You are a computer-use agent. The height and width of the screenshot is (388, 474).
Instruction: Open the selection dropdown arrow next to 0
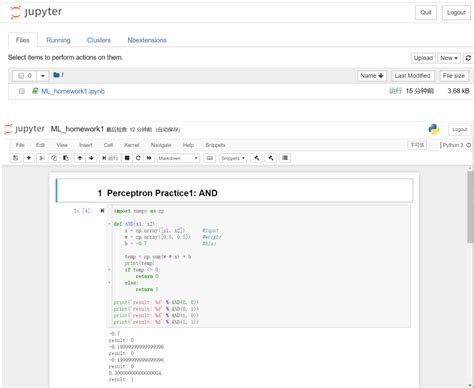(43, 76)
